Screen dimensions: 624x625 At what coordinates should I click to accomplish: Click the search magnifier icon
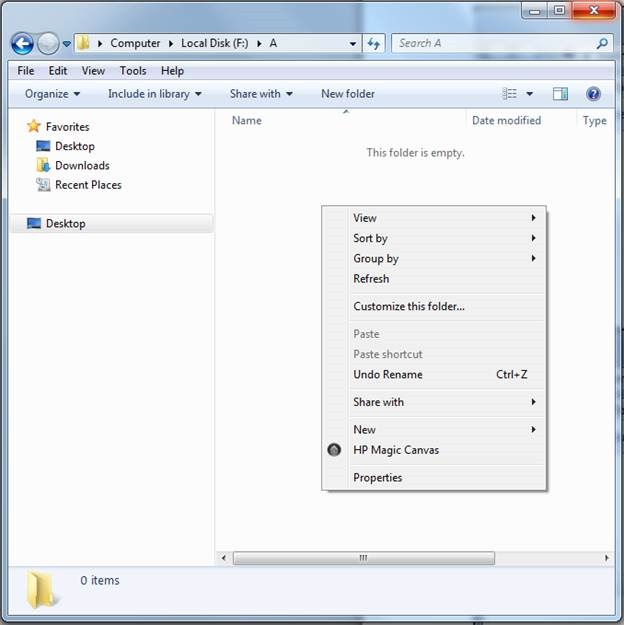pos(602,43)
